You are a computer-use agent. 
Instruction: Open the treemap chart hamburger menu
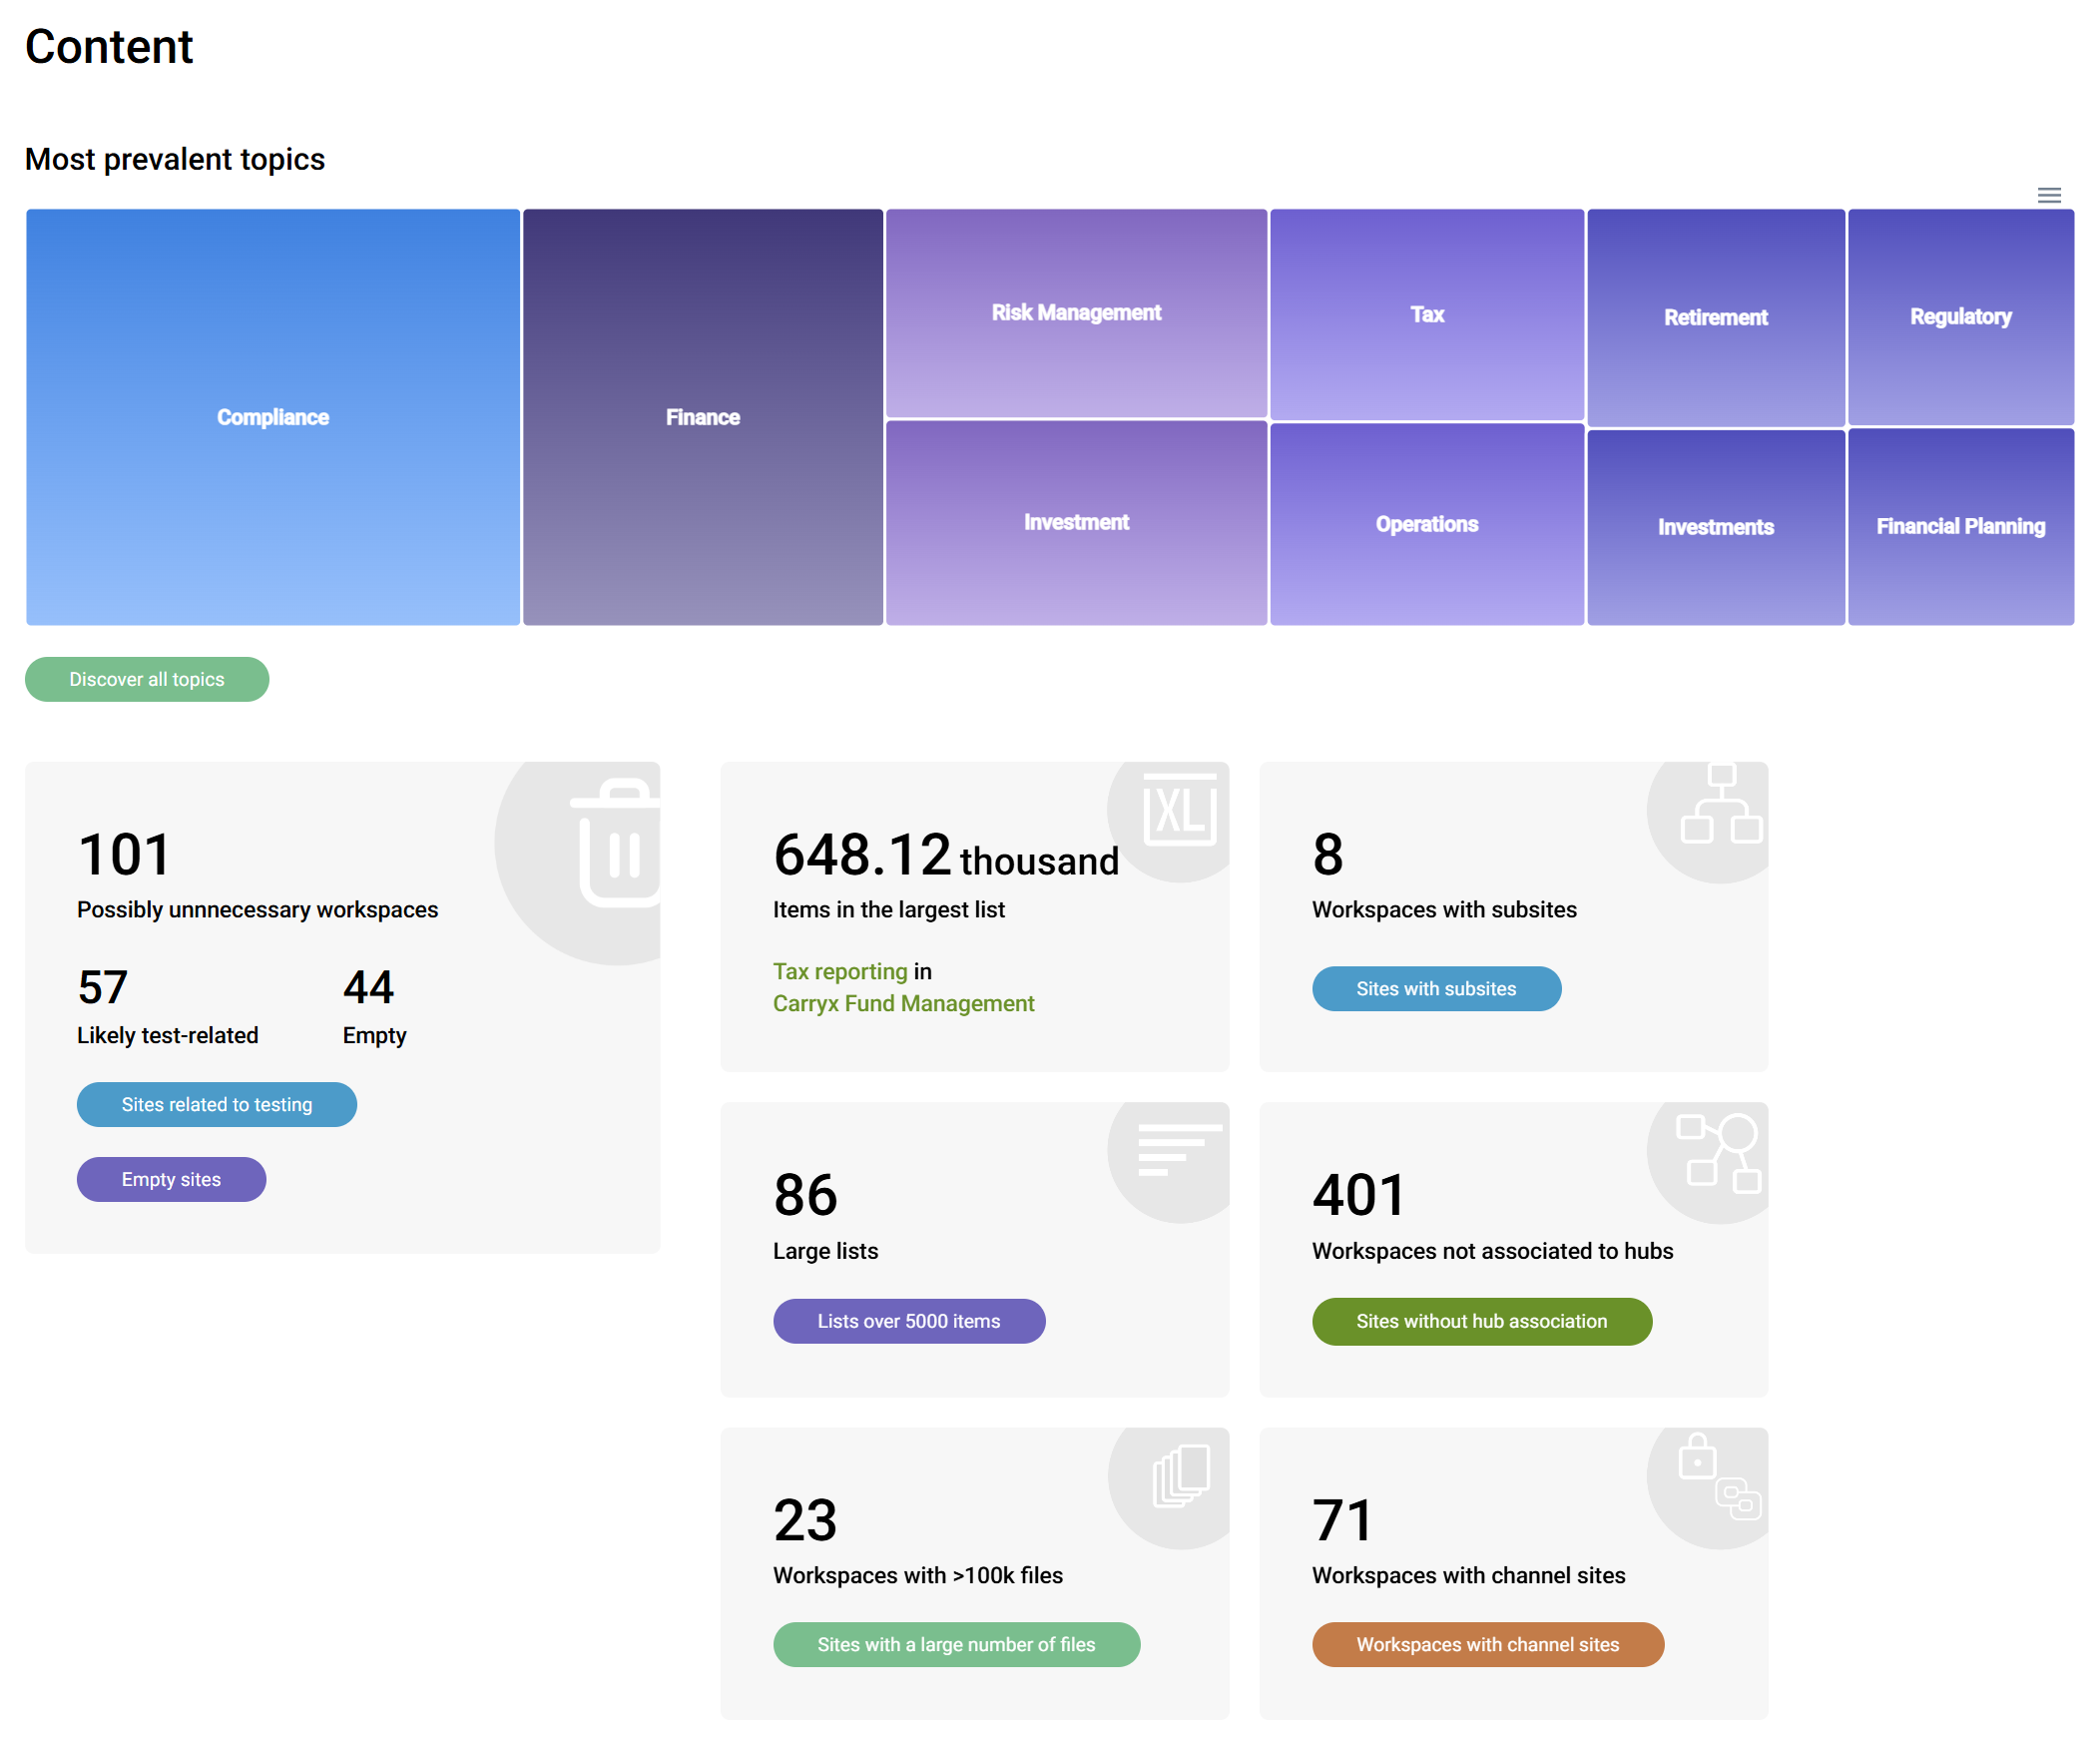(x=2048, y=195)
